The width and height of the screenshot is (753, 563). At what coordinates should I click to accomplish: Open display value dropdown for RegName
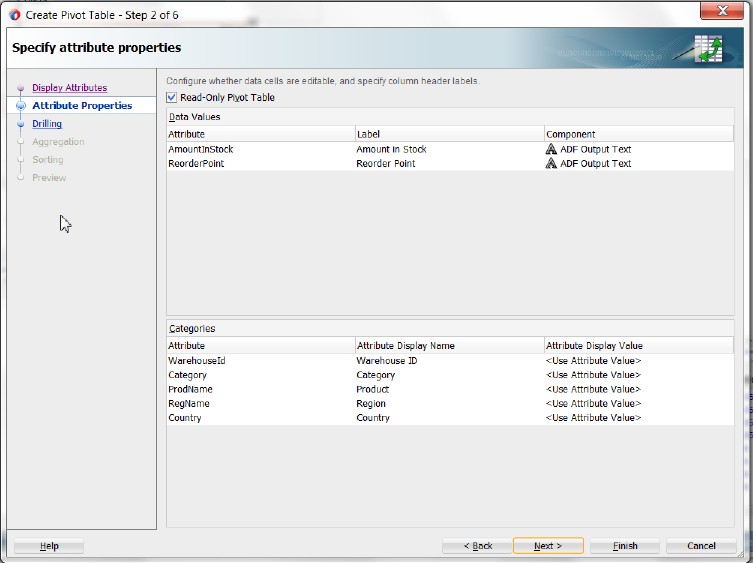(x=639, y=404)
